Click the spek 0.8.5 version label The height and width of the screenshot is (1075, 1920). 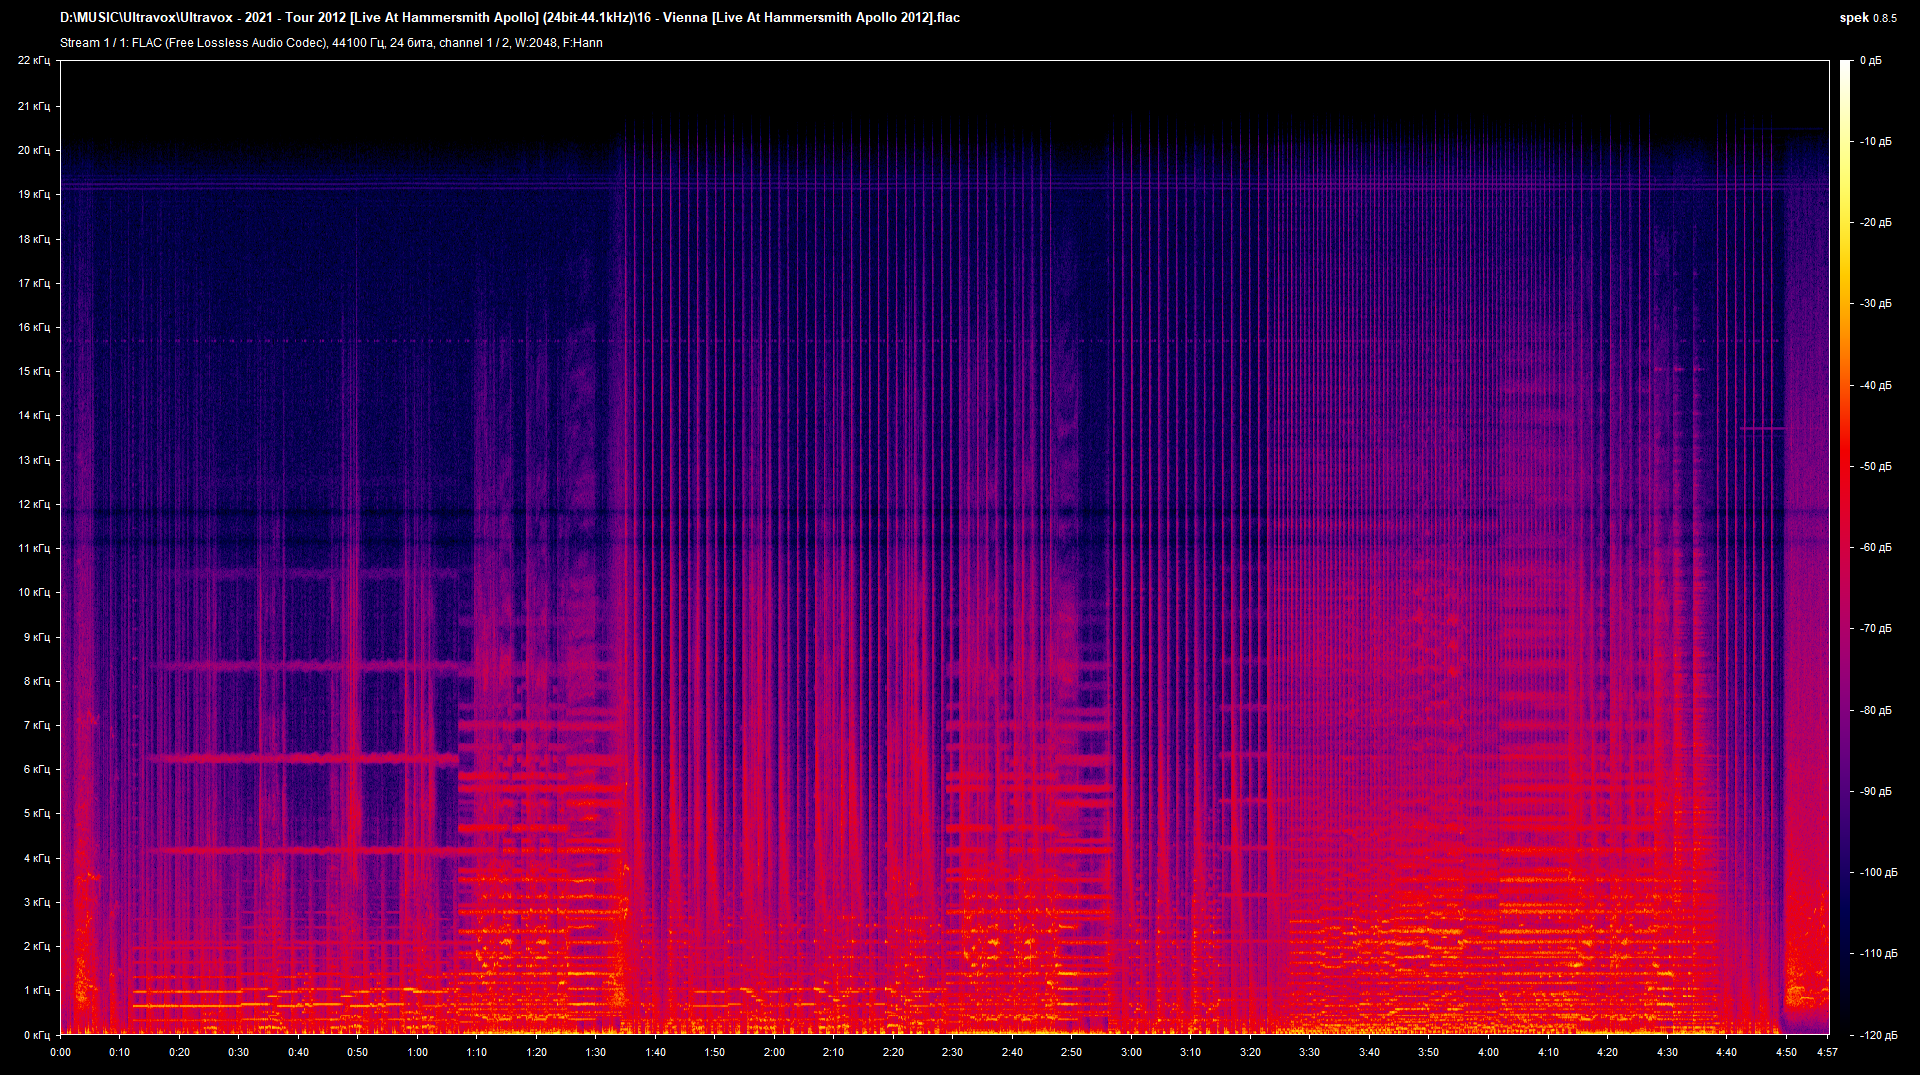point(1867,18)
